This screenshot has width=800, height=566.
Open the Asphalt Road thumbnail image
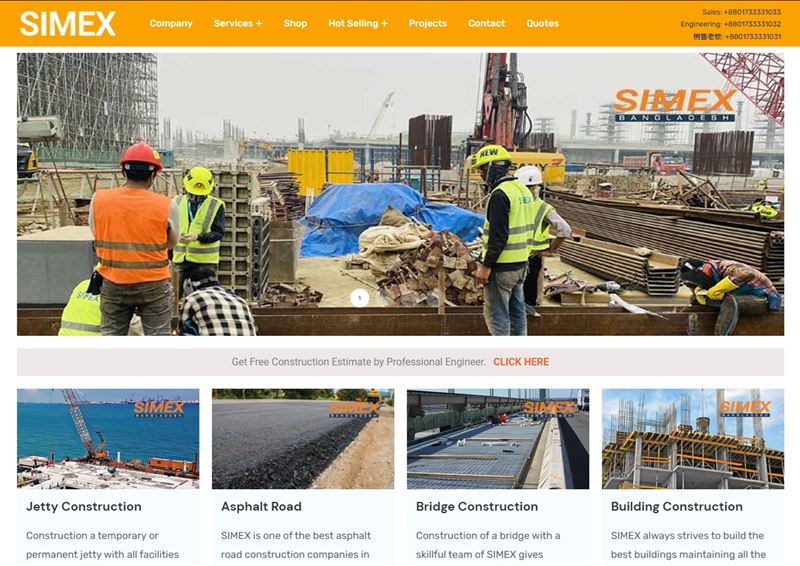click(303, 439)
